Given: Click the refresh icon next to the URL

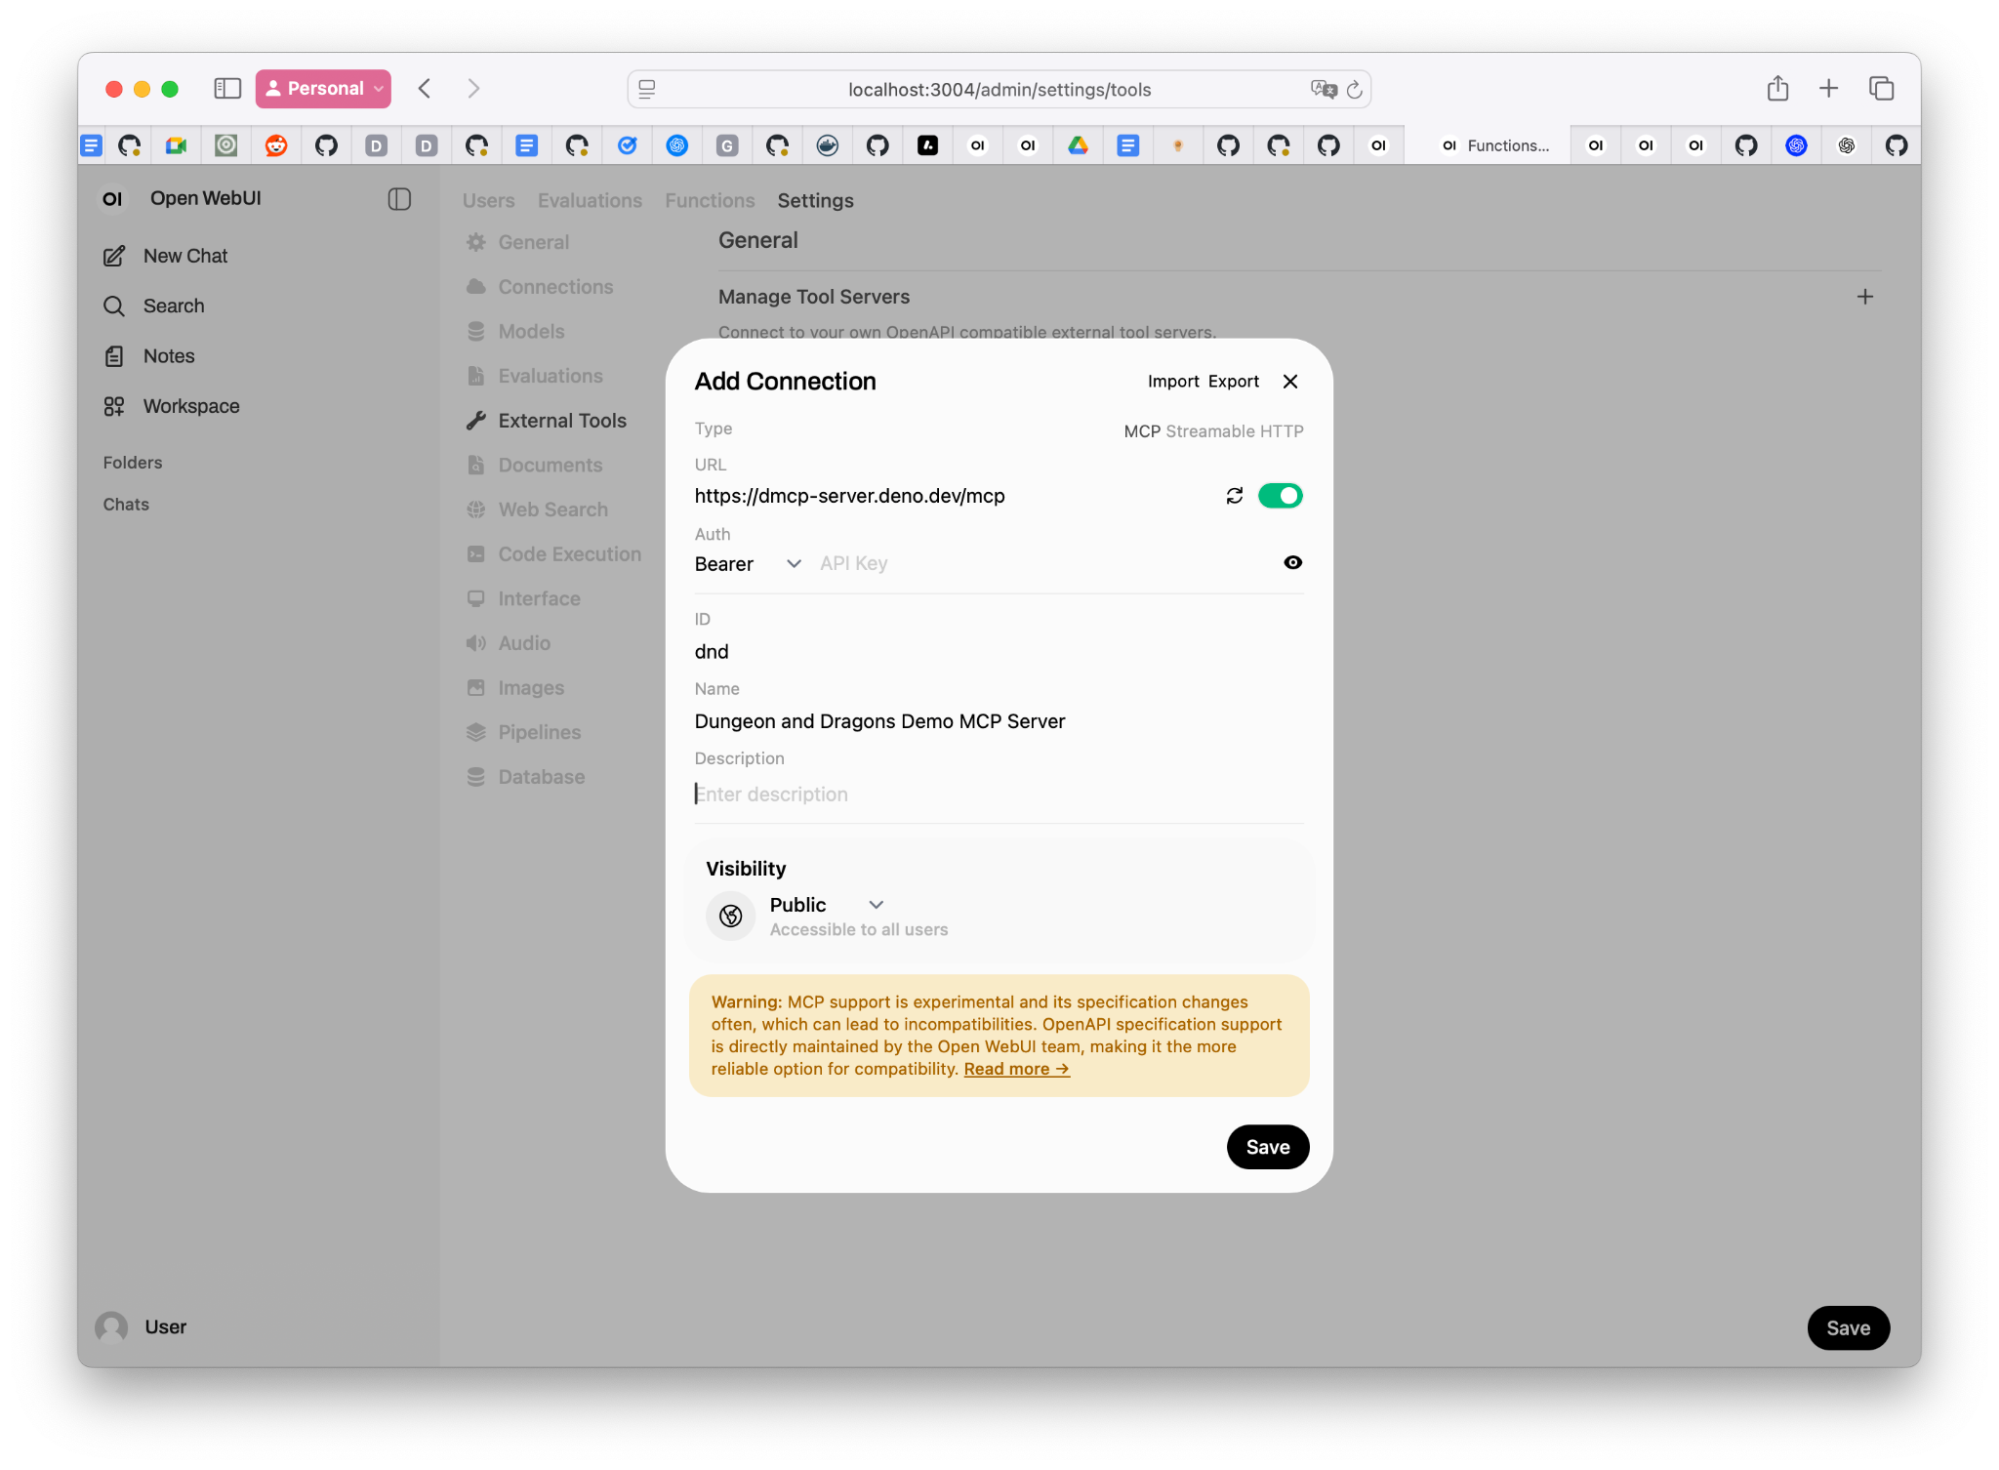Looking at the screenshot, I should click(x=1234, y=496).
